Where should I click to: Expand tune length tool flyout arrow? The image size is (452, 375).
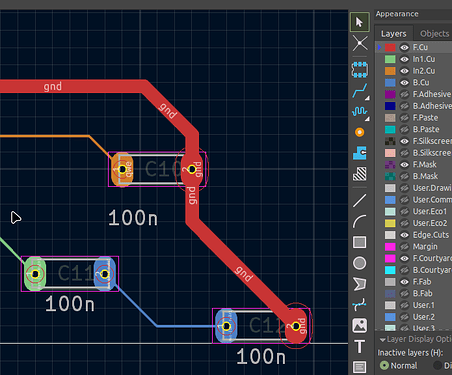coord(367,119)
